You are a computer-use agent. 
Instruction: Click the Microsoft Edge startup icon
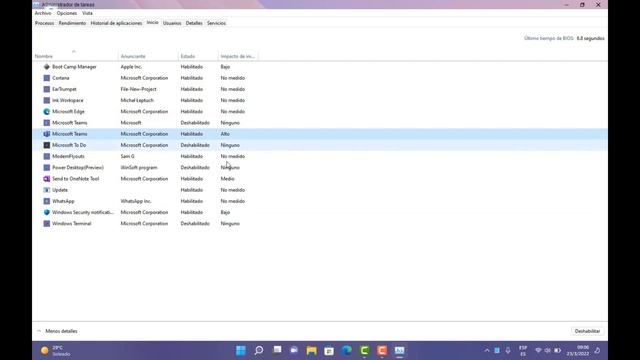pos(47,111)
